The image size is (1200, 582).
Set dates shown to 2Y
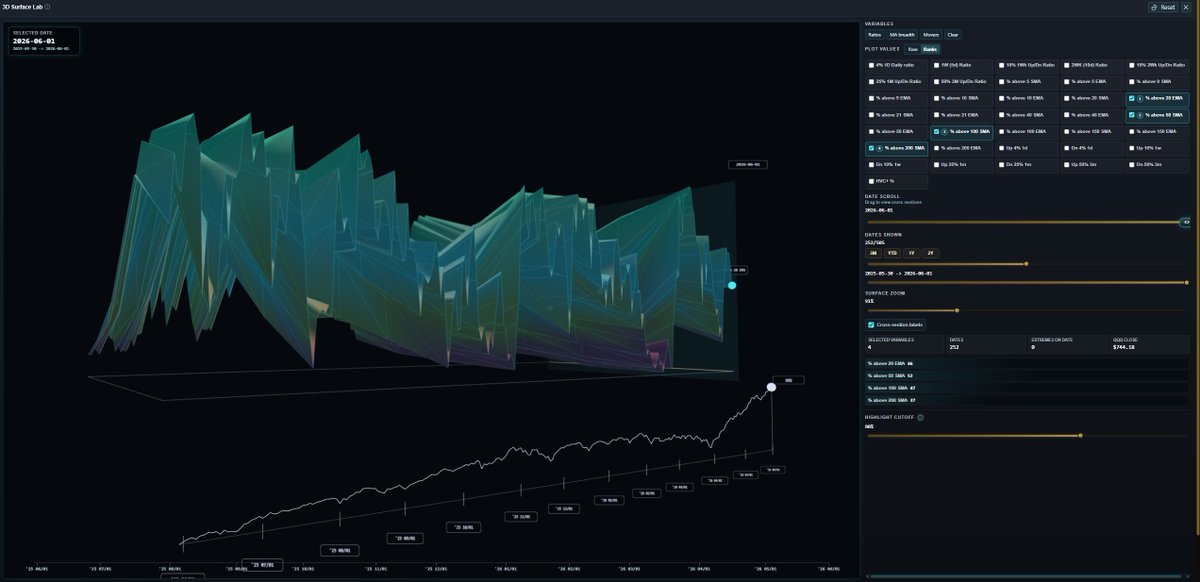coord(930,253)
